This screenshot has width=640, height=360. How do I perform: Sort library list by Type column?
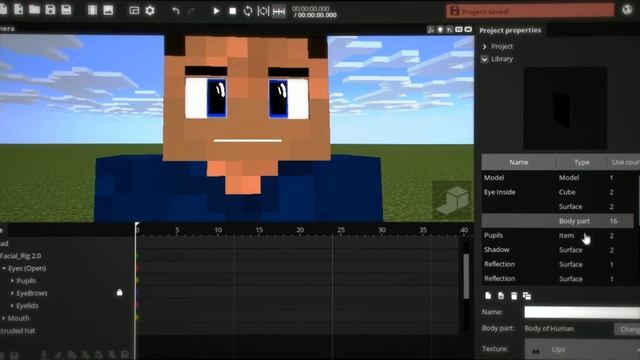pyautogui.click(x=581, y=162)
